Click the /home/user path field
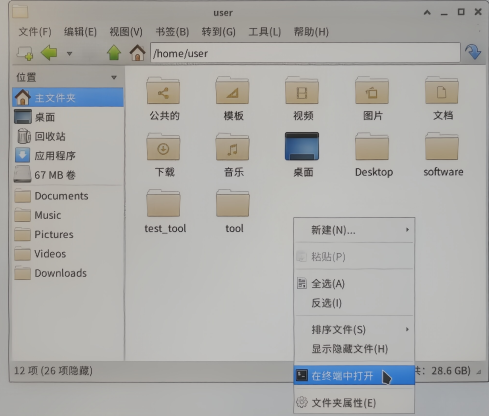 pyautogui.click(x=305, y=53)
